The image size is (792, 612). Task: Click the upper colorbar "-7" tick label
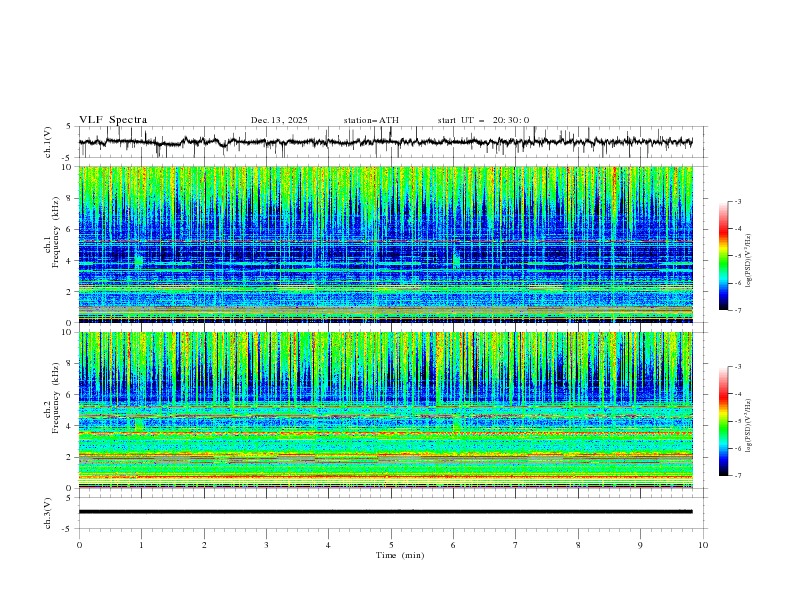pyautogui.click(x=738, y=310)
